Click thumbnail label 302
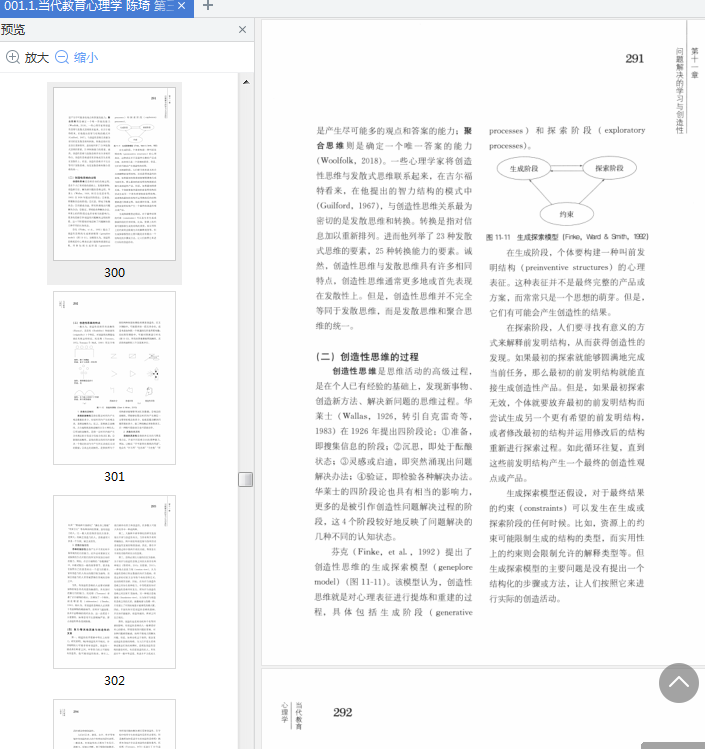Viewport: 705px width, 749px height. (114, 681)
